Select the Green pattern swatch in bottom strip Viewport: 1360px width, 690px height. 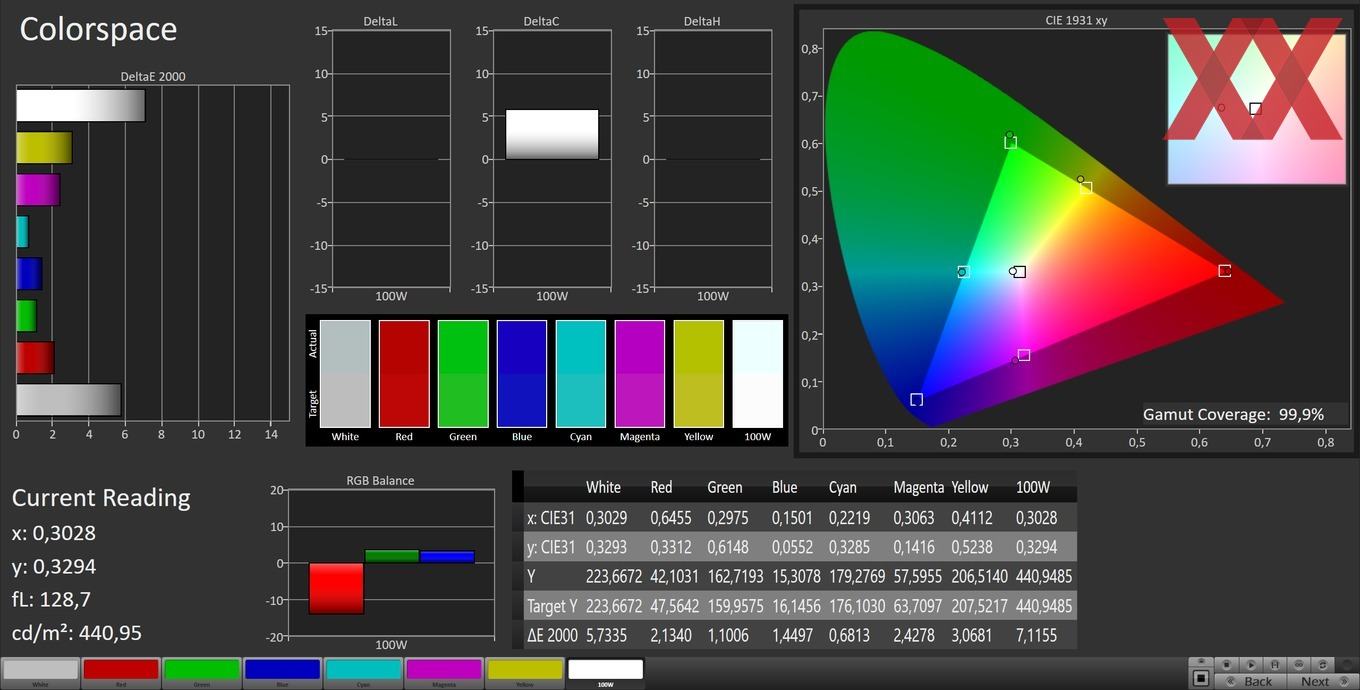pyautogui.click(x=202, y=673)
